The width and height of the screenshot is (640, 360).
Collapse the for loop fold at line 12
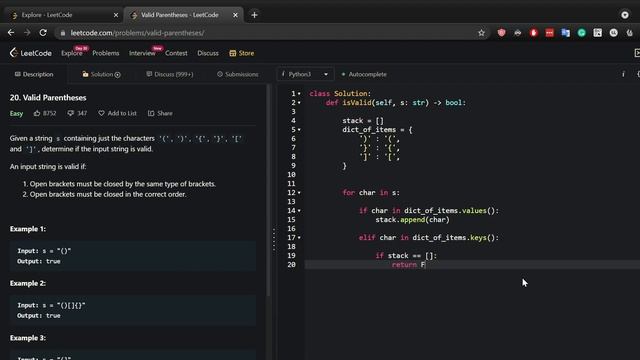coord(299,193)
